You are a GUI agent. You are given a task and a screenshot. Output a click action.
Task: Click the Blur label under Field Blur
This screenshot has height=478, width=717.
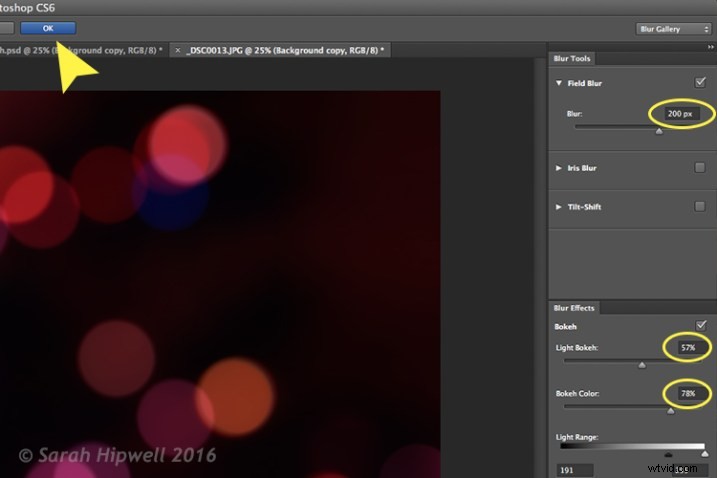(574, 113)
